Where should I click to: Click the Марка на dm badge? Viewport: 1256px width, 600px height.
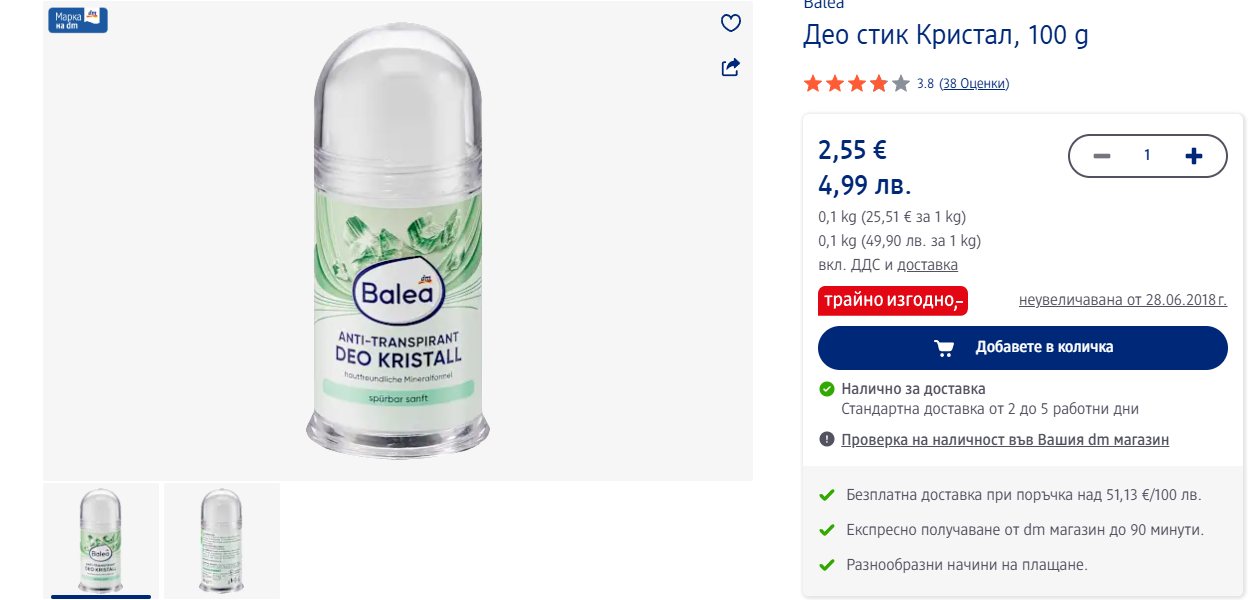tap(78, 20)
